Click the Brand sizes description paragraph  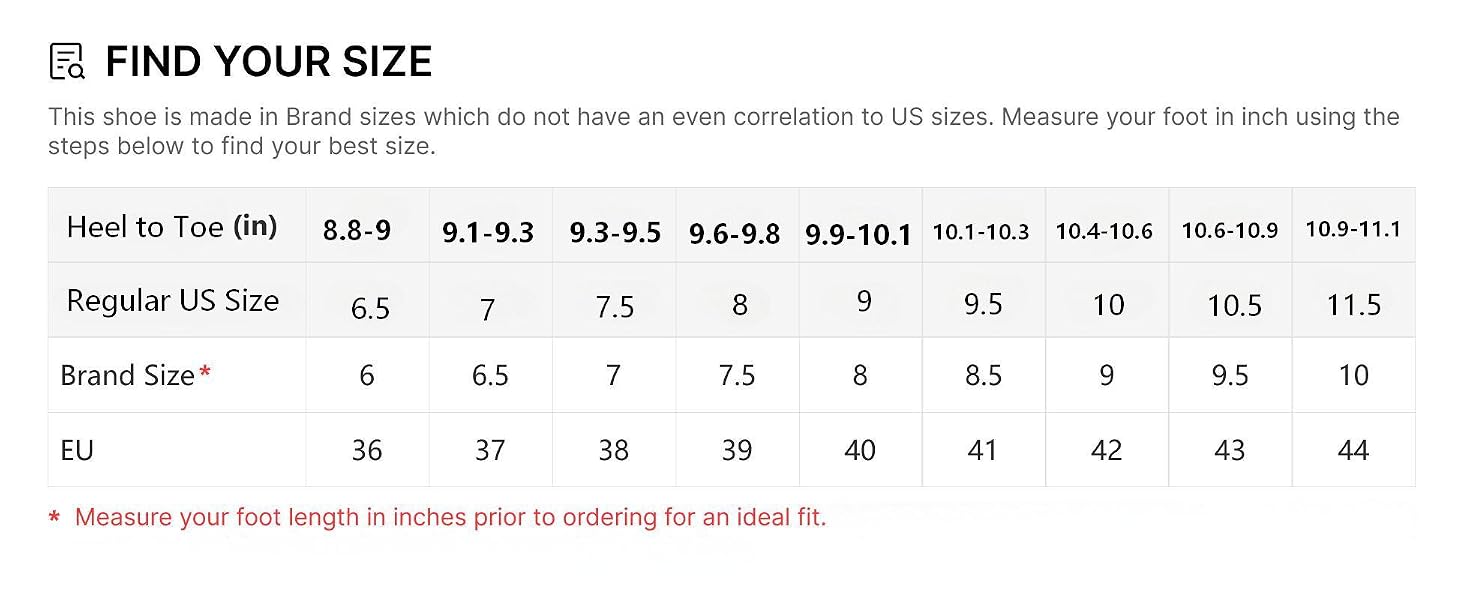point(724,131)
